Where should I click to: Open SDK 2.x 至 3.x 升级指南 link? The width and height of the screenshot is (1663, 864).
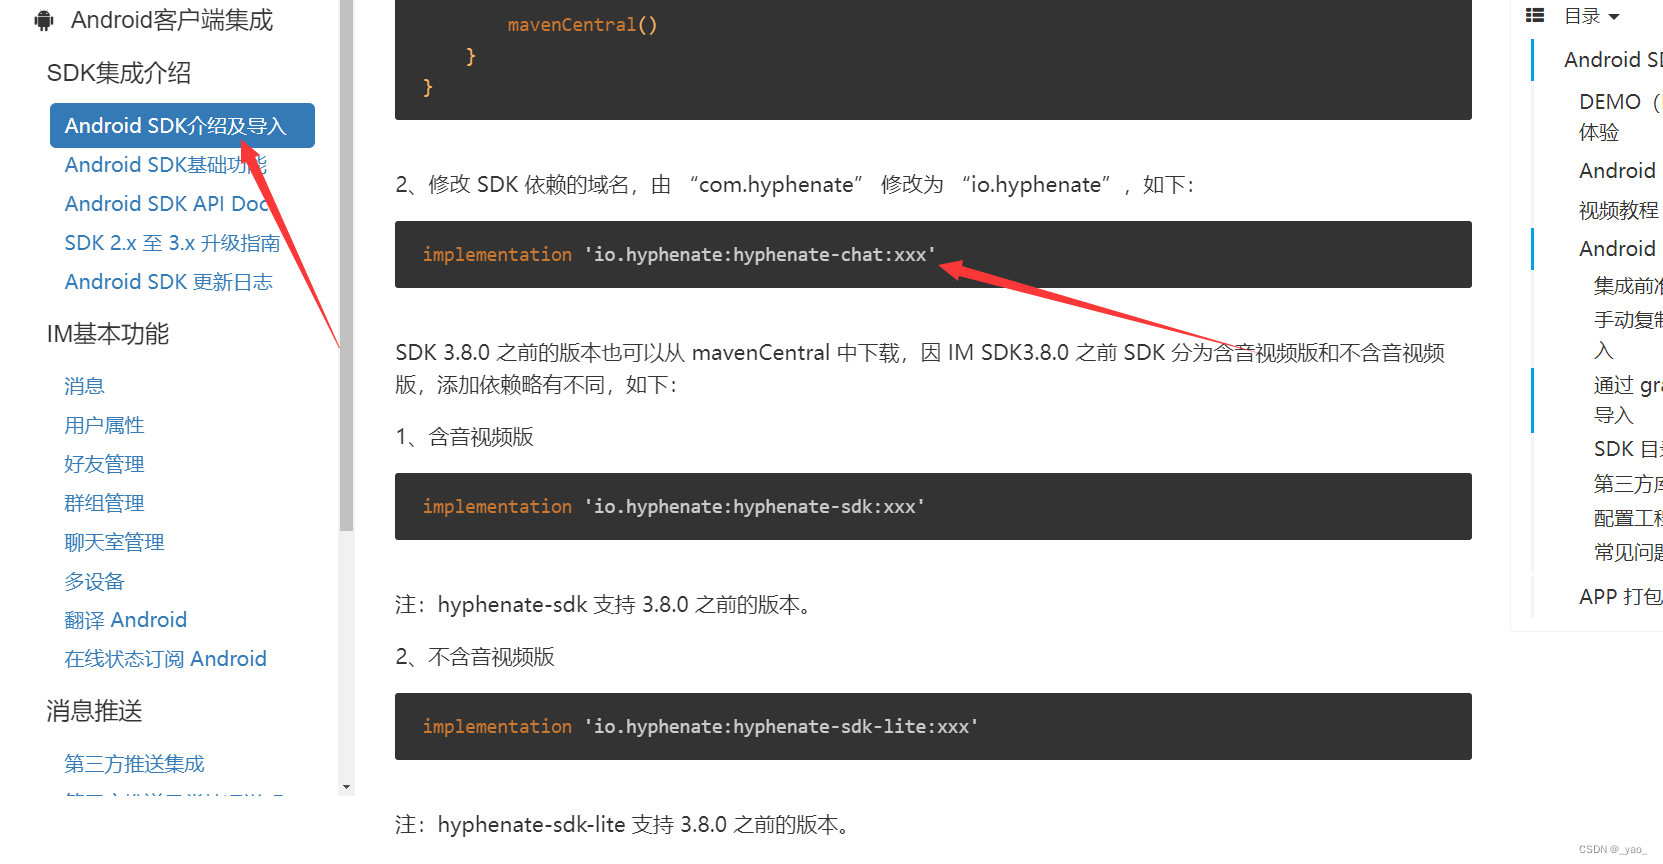(172, 243)
